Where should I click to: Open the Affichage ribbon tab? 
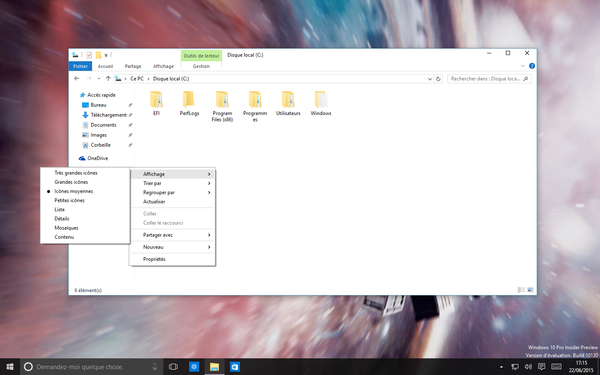[163, 66]
